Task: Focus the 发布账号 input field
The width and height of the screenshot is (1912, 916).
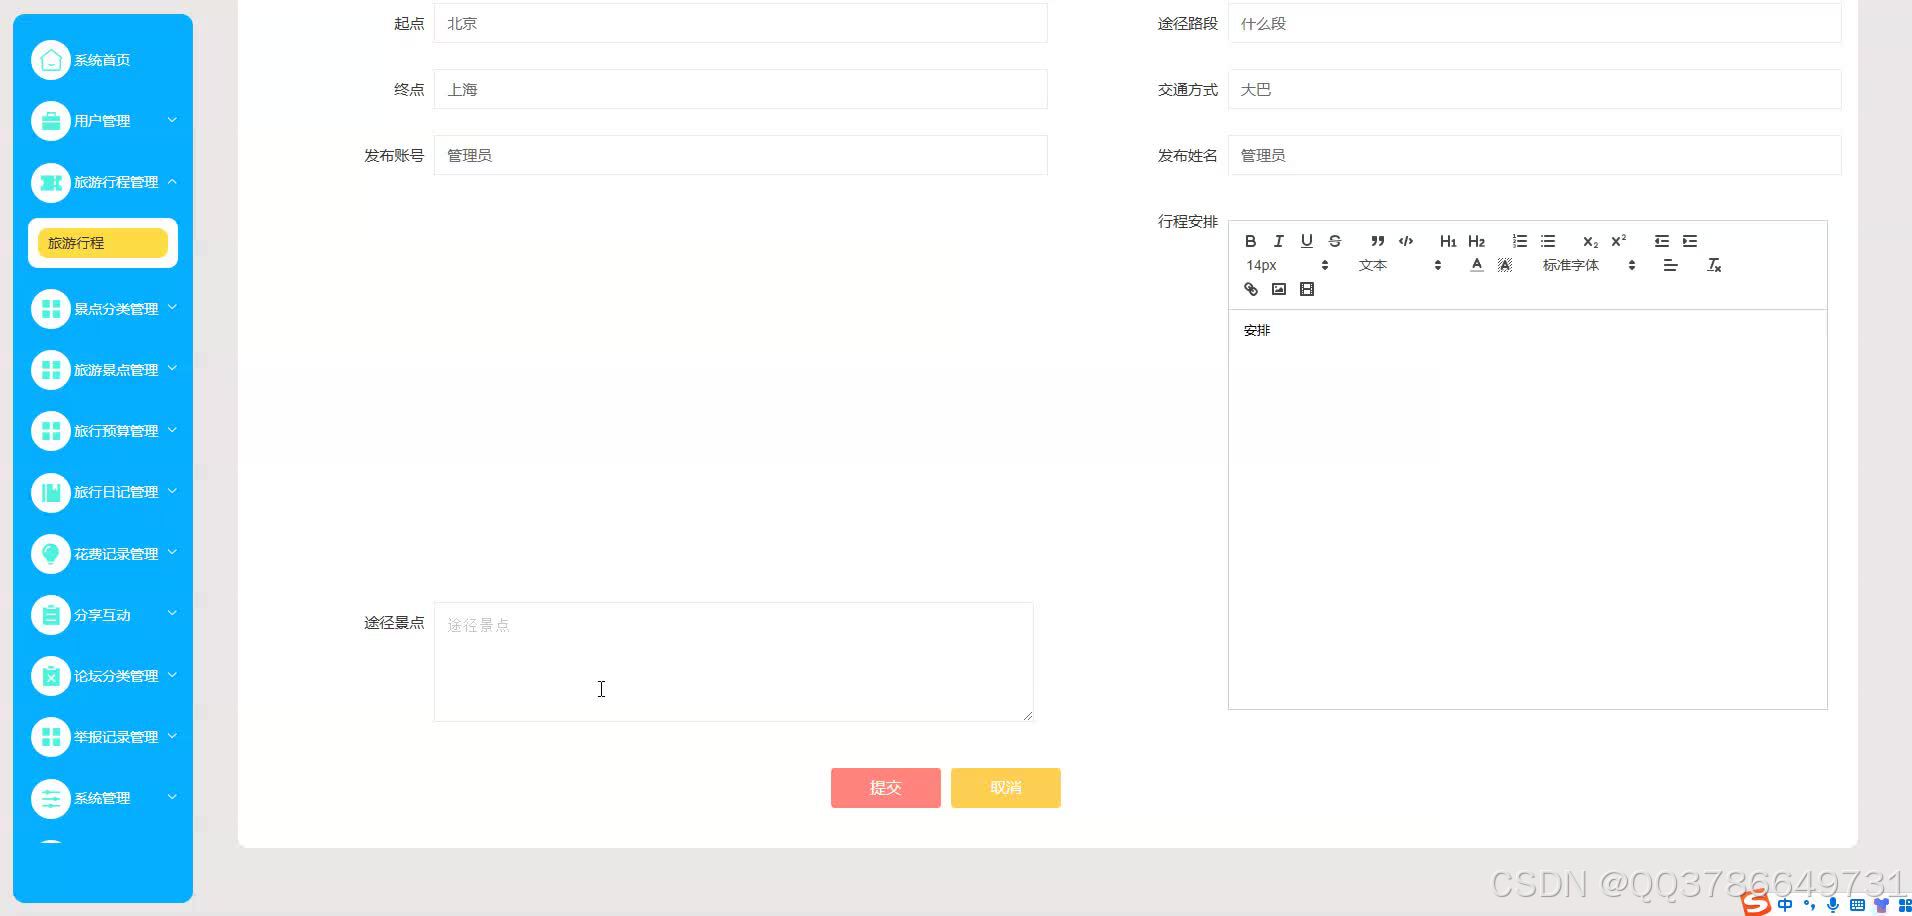Action: click(x=740, y=155)
